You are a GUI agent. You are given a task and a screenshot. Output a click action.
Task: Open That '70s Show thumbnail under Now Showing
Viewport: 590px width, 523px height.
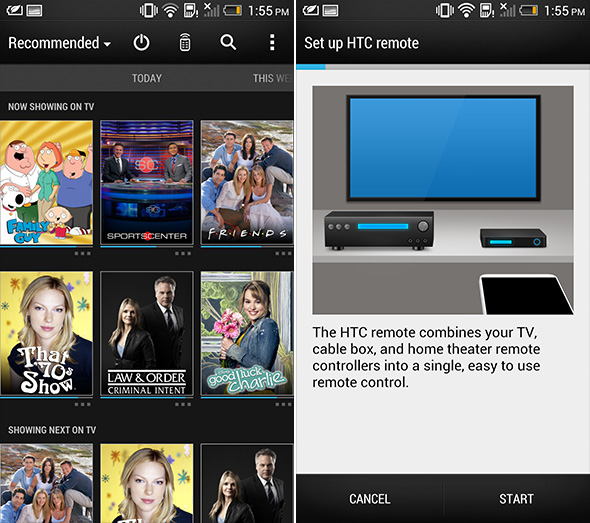(x=46, y=334)
